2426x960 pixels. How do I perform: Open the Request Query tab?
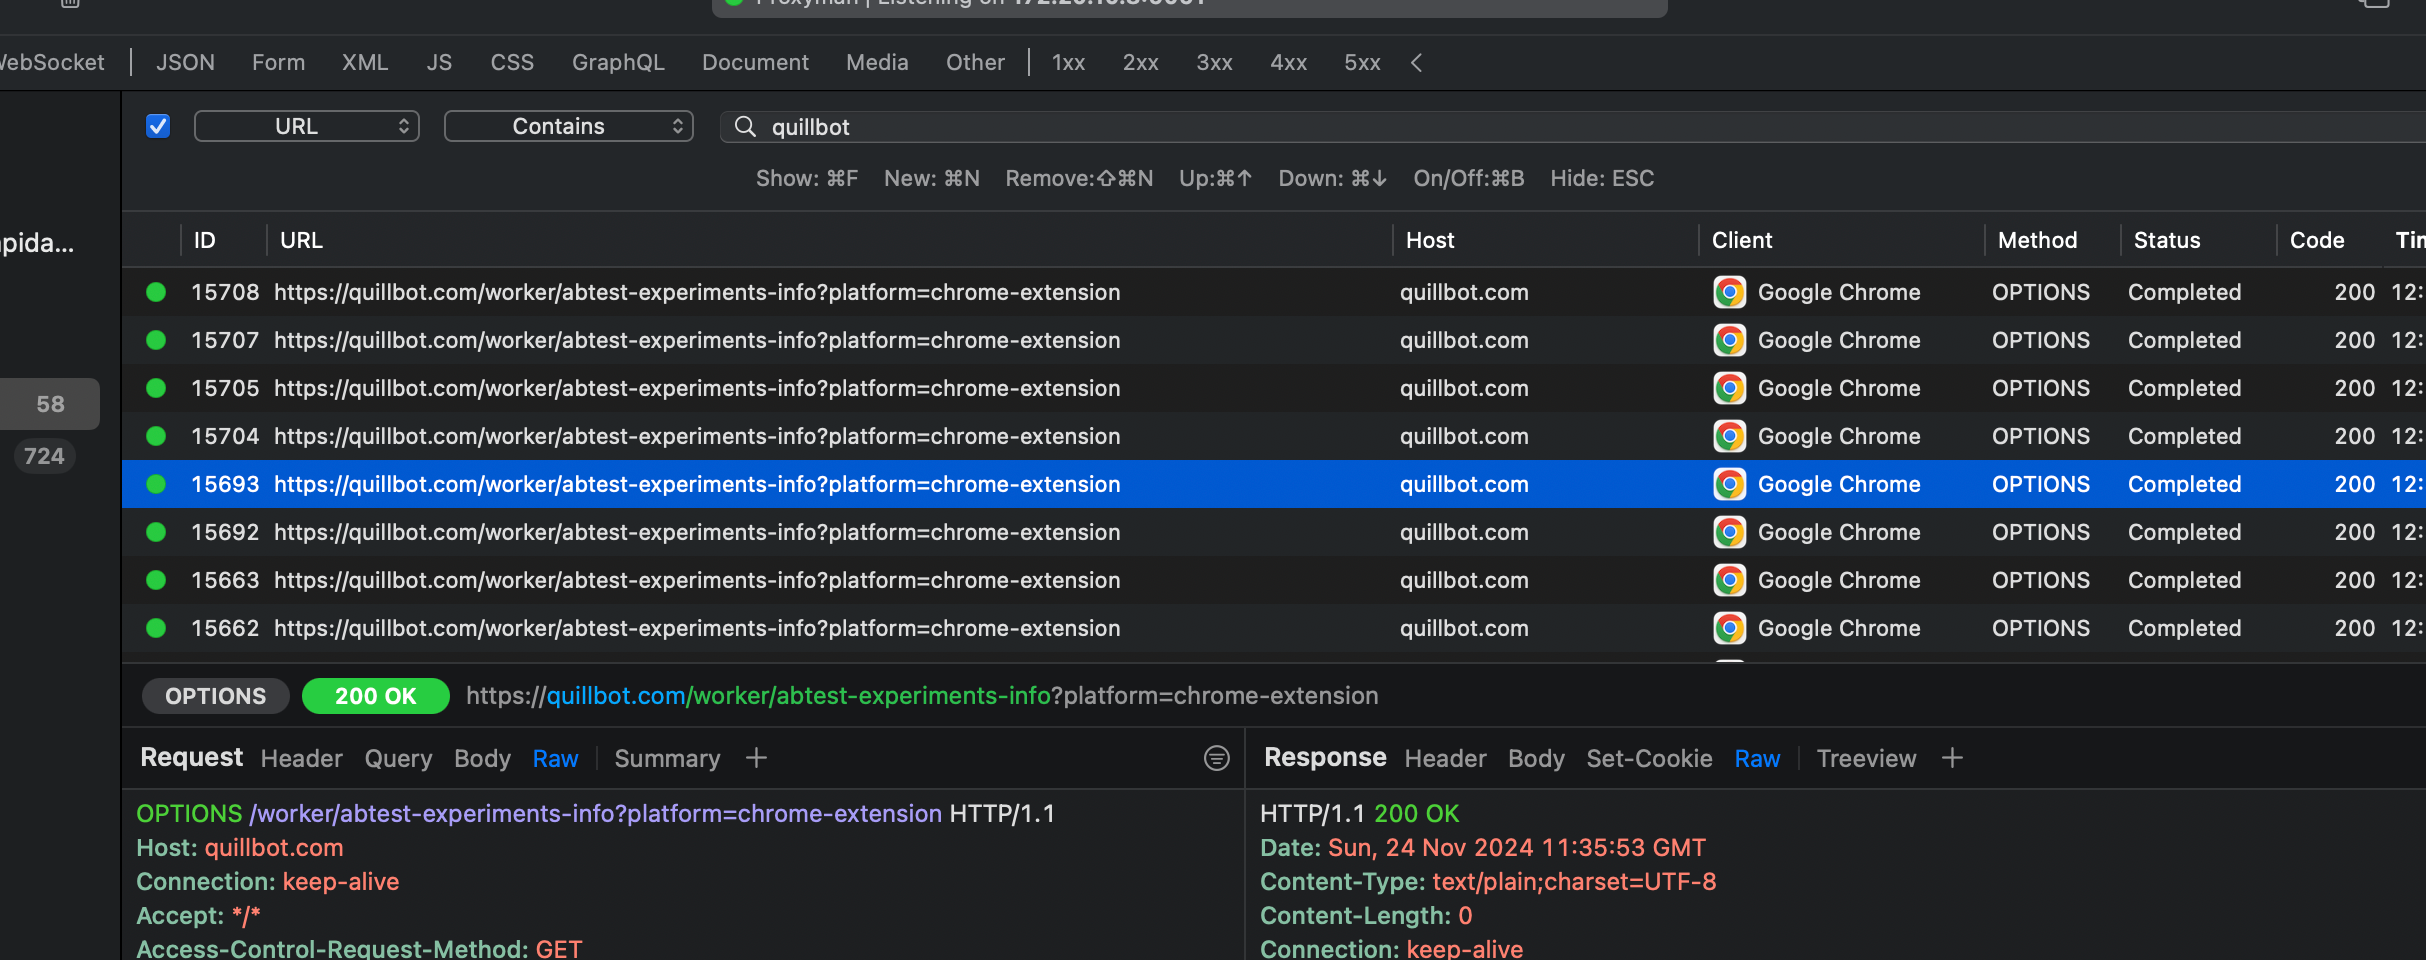[398, 758]
